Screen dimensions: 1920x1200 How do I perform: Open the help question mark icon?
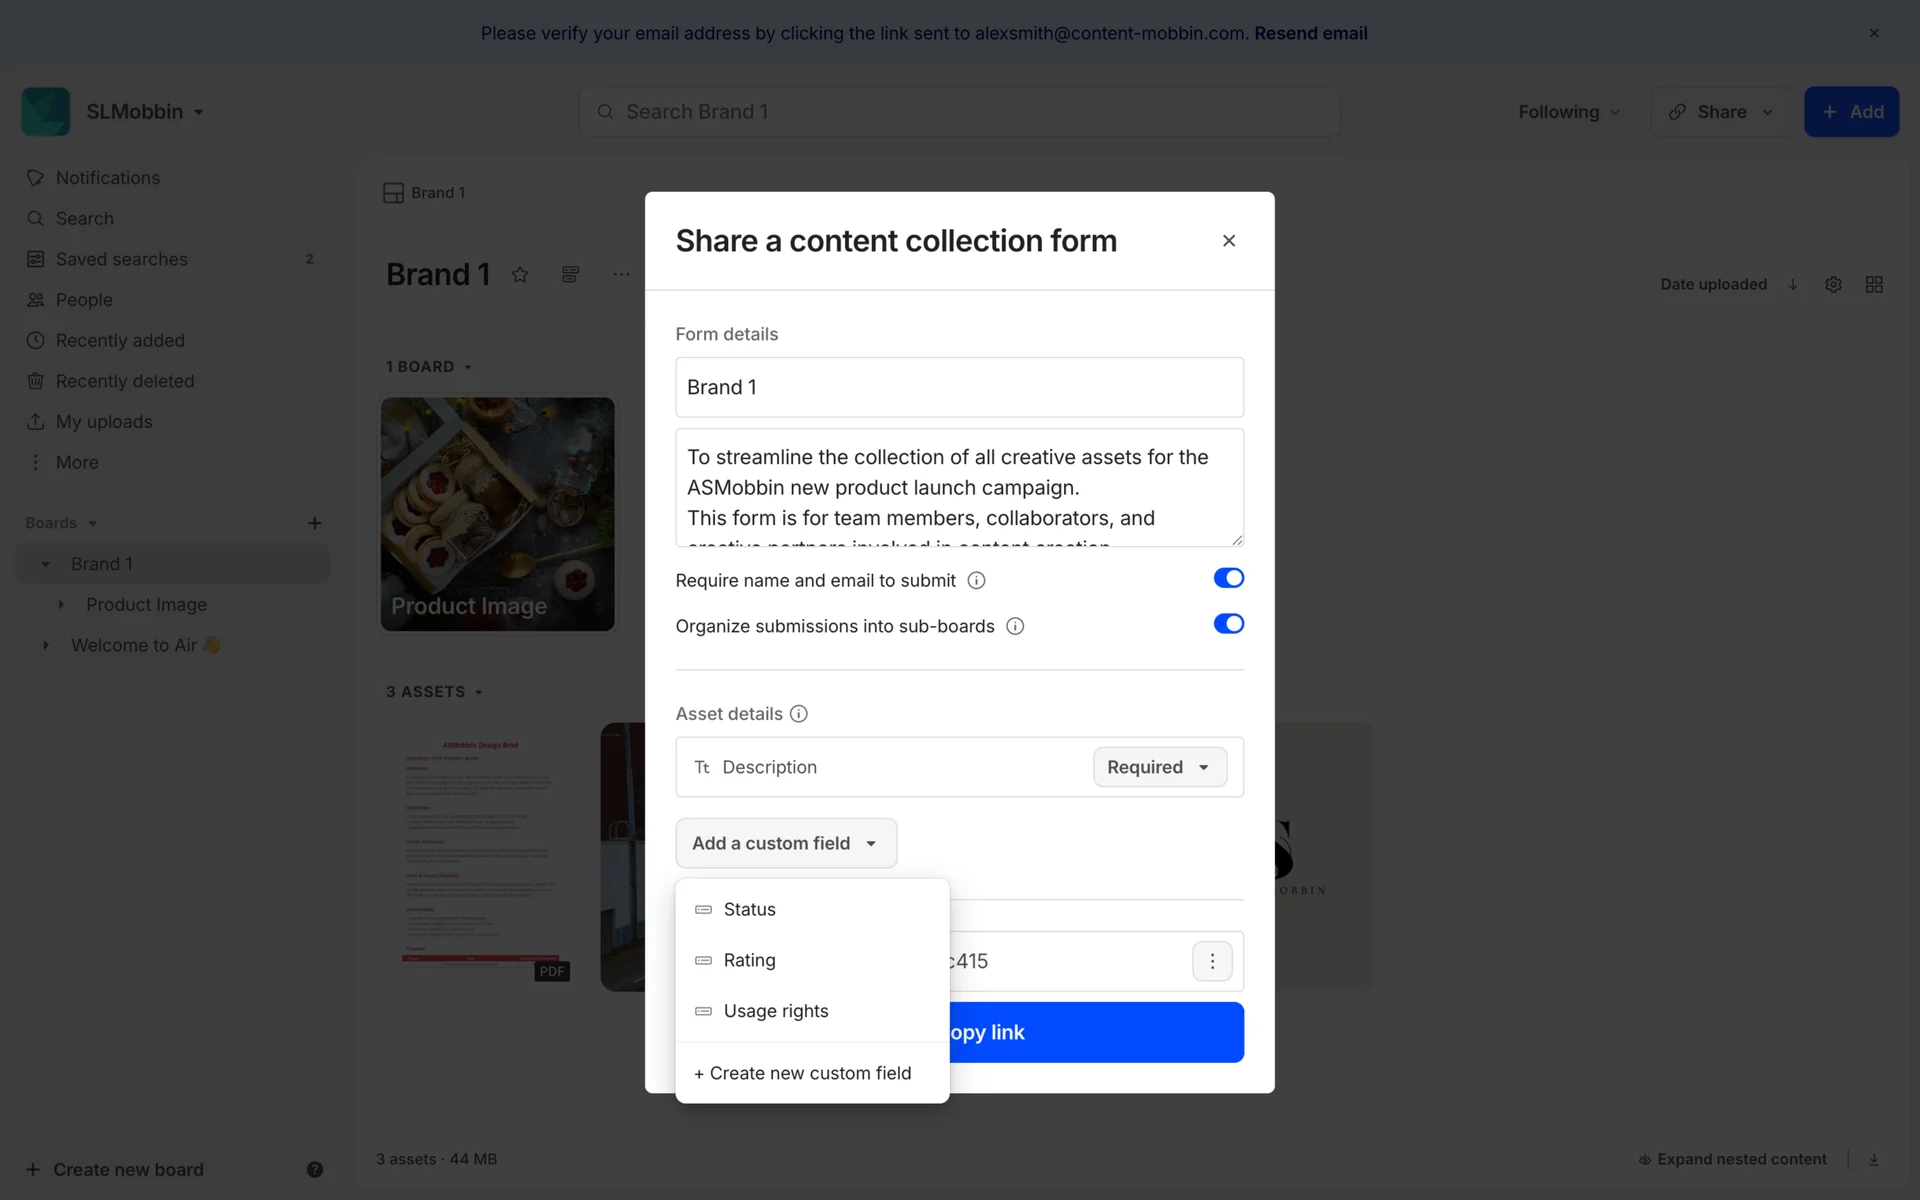314,1169
